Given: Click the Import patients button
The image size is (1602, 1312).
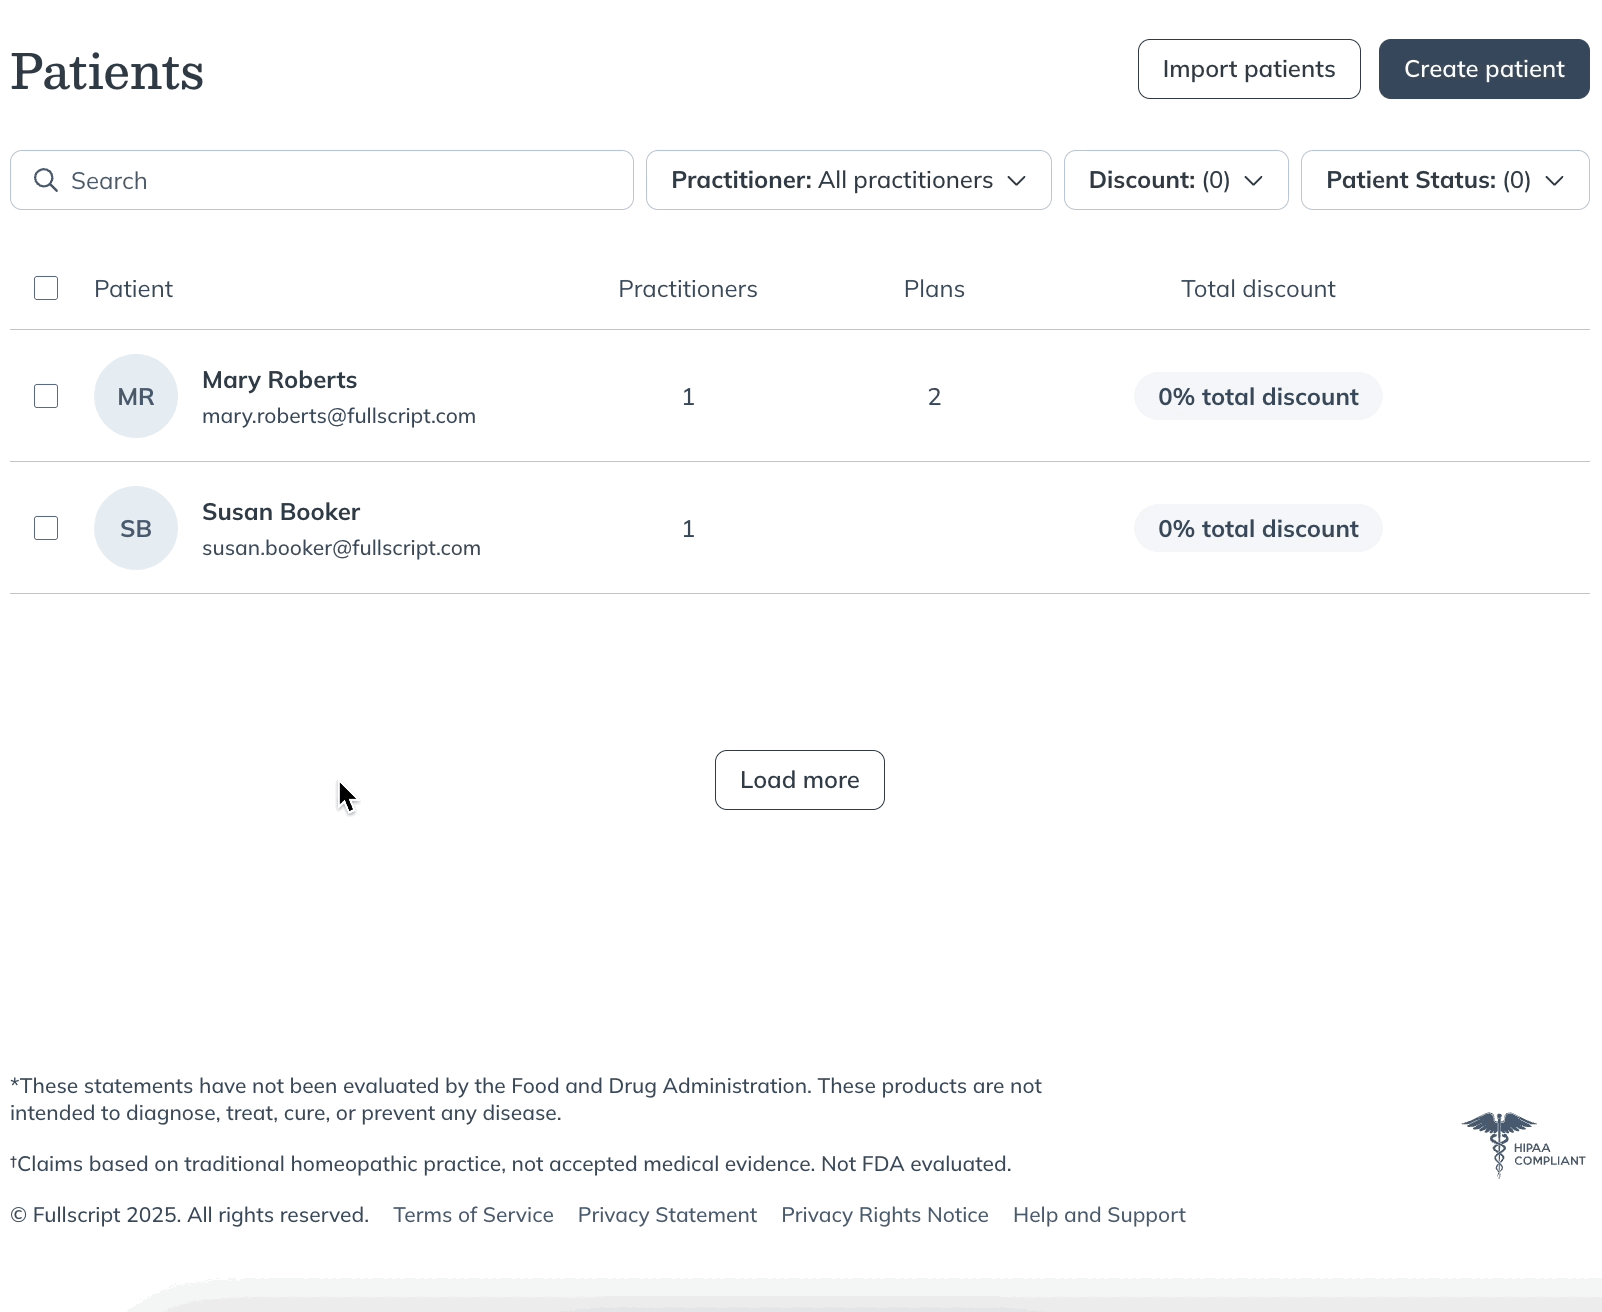Looking at the screenshot, I should click(x=1249, y=69).
